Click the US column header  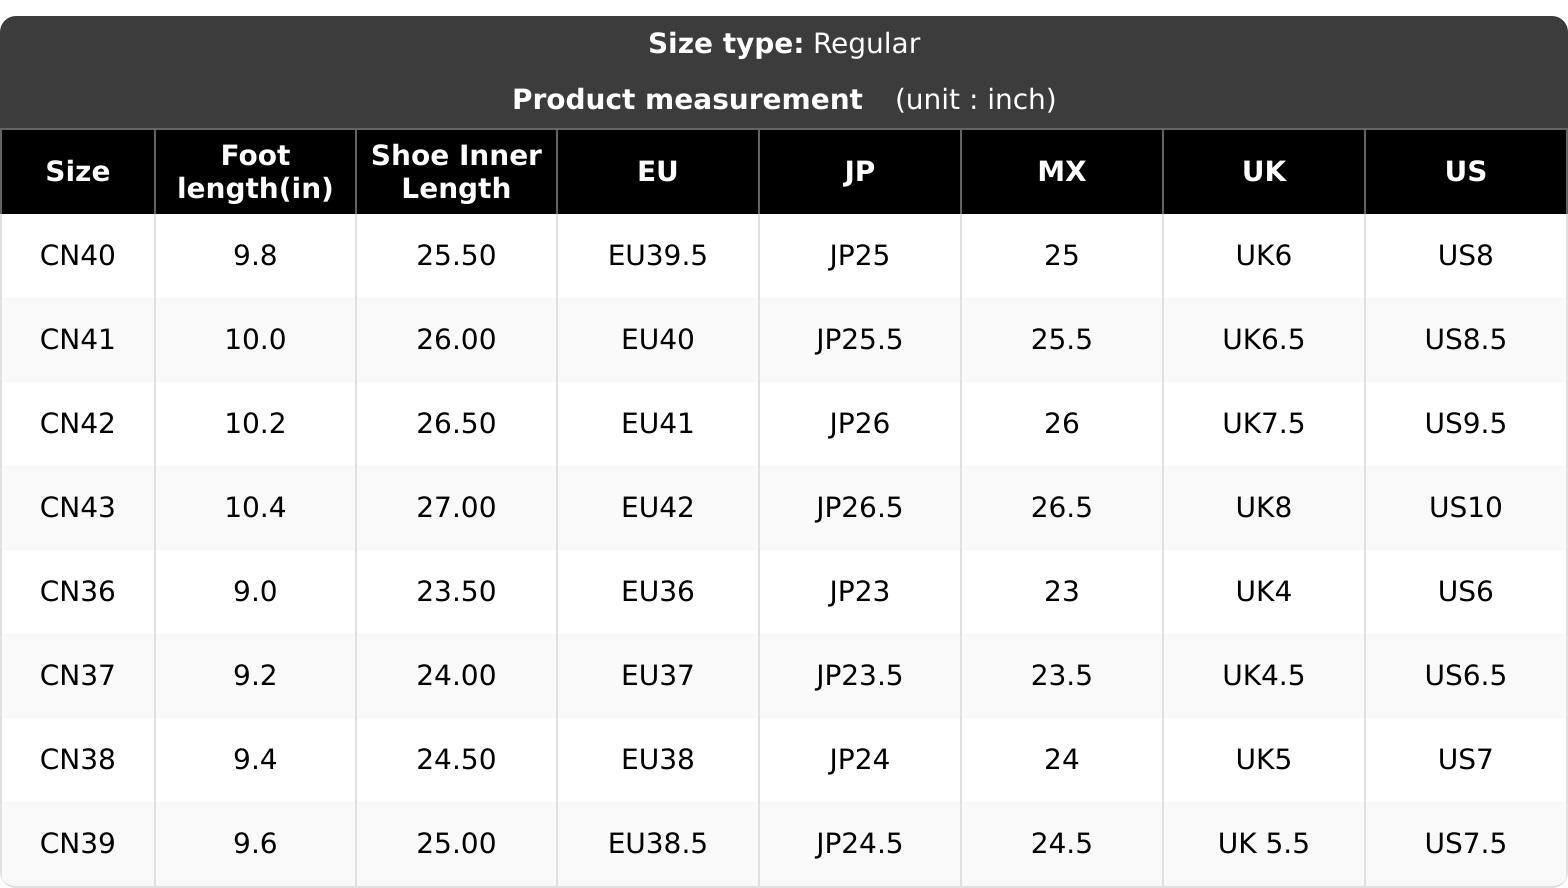coord(1466,172)
